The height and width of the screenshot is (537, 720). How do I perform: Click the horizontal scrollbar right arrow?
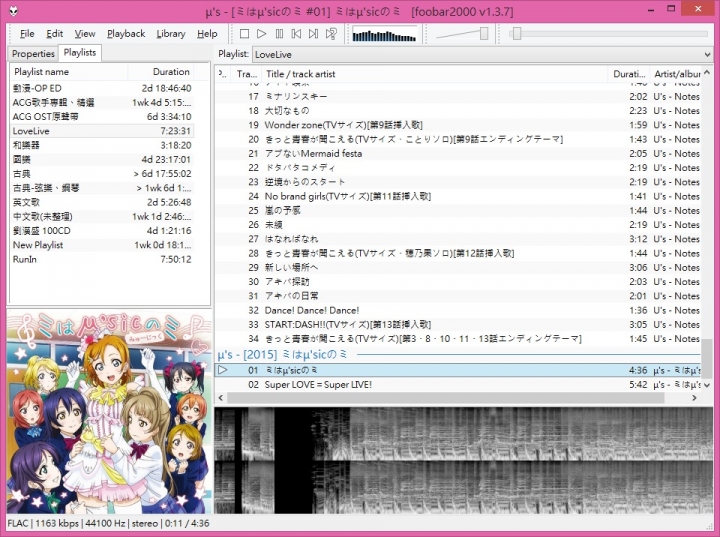pyautogui.click(x=694, y=397)
